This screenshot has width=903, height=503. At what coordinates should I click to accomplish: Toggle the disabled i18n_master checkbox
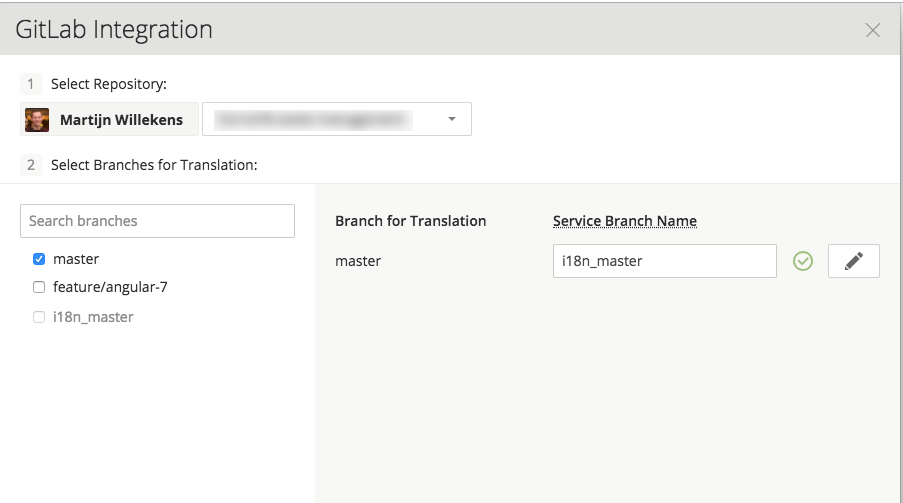click(x=39, y=317)
